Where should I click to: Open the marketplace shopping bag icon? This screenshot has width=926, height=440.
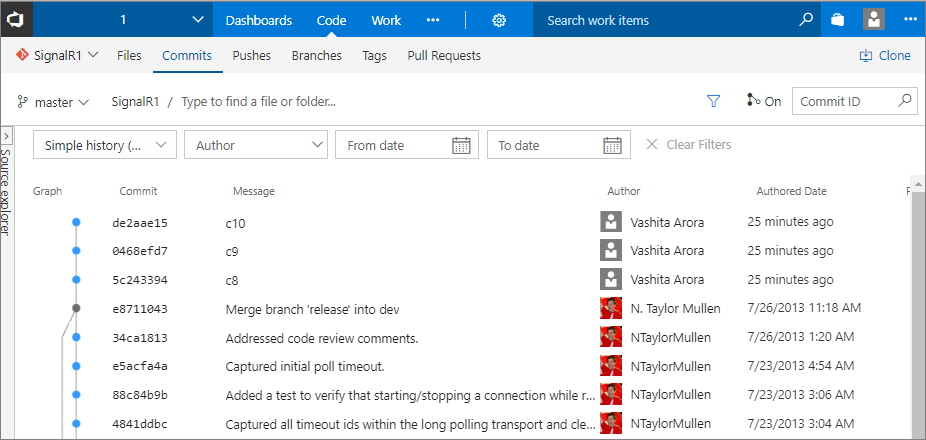pyautogui.click(x=838, y=20)
